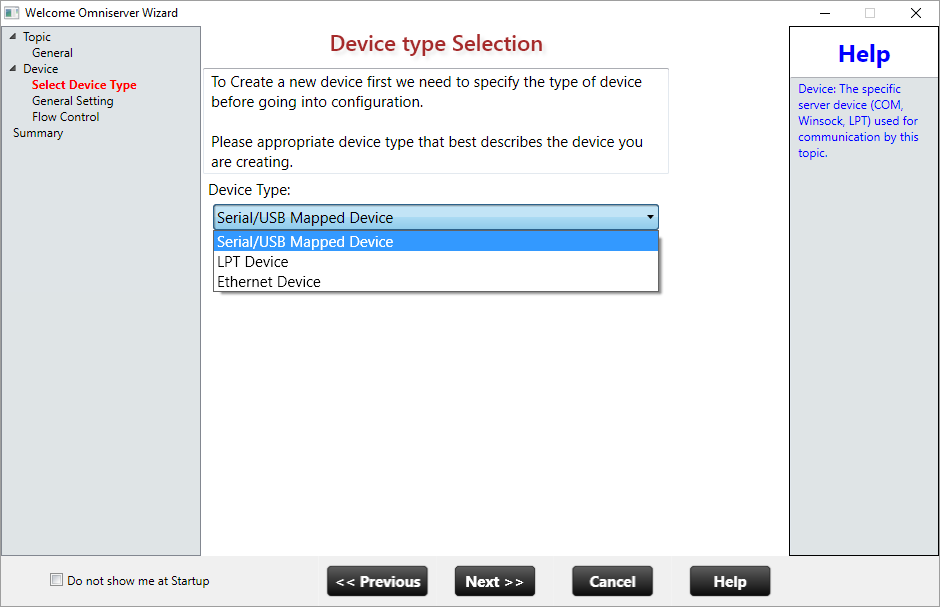Jump to Summary in the tree
The width and height of the screenshot is (940, 607).
38,133
